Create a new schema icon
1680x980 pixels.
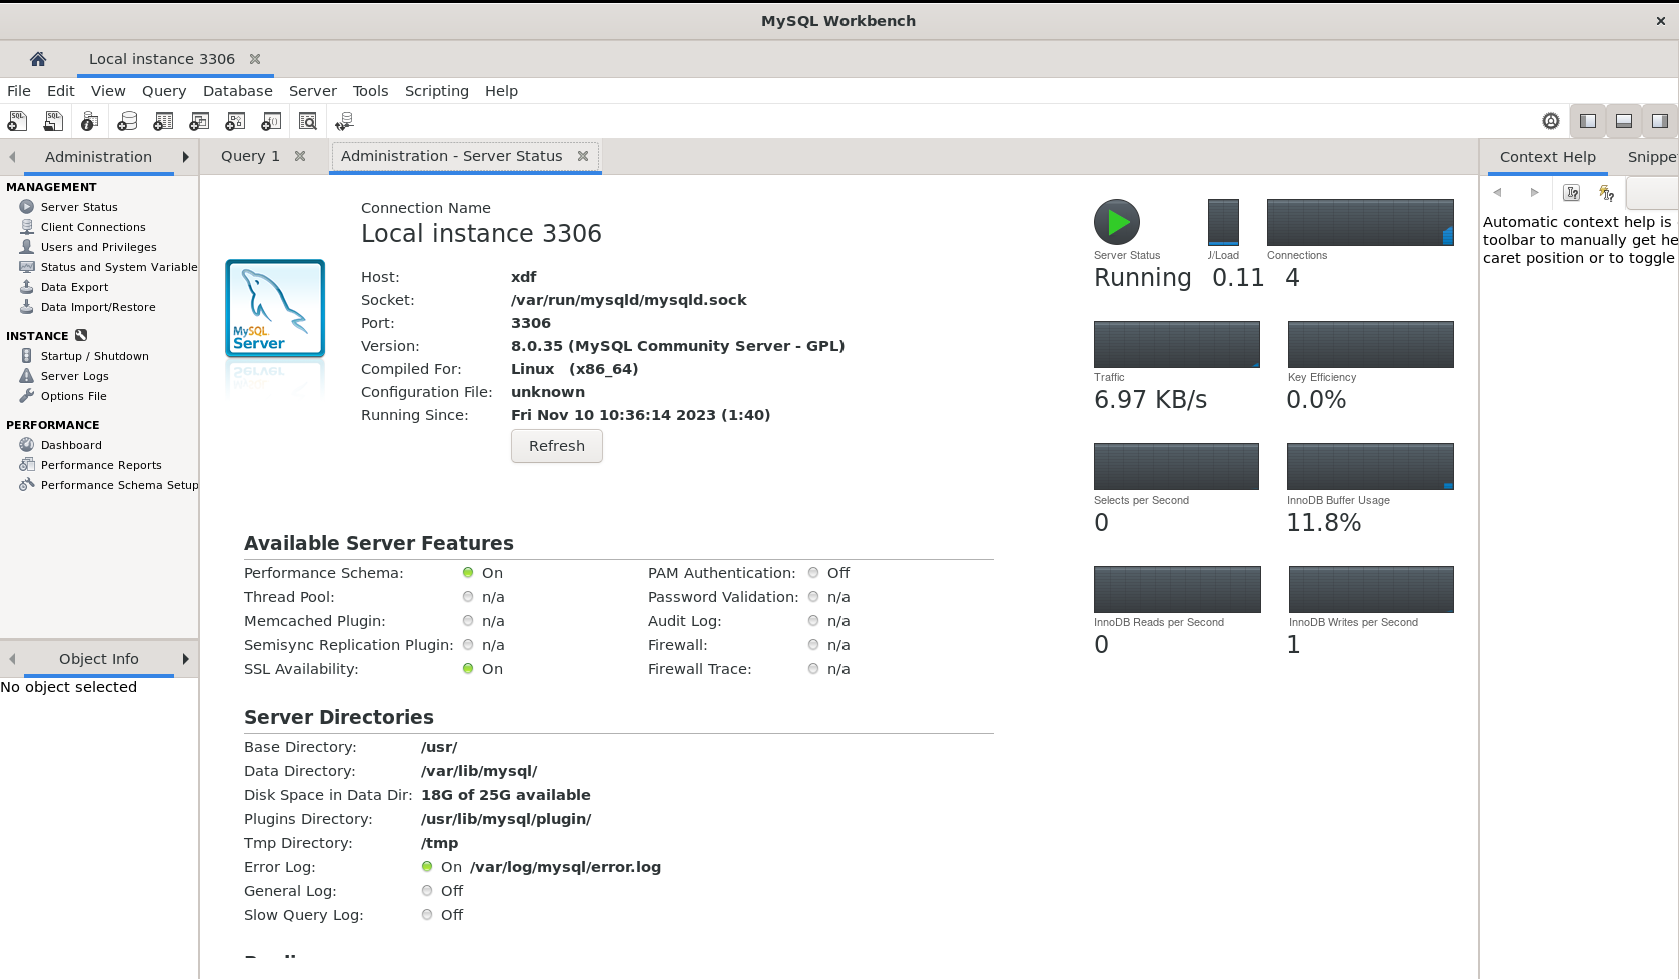(x=127, y=121)
